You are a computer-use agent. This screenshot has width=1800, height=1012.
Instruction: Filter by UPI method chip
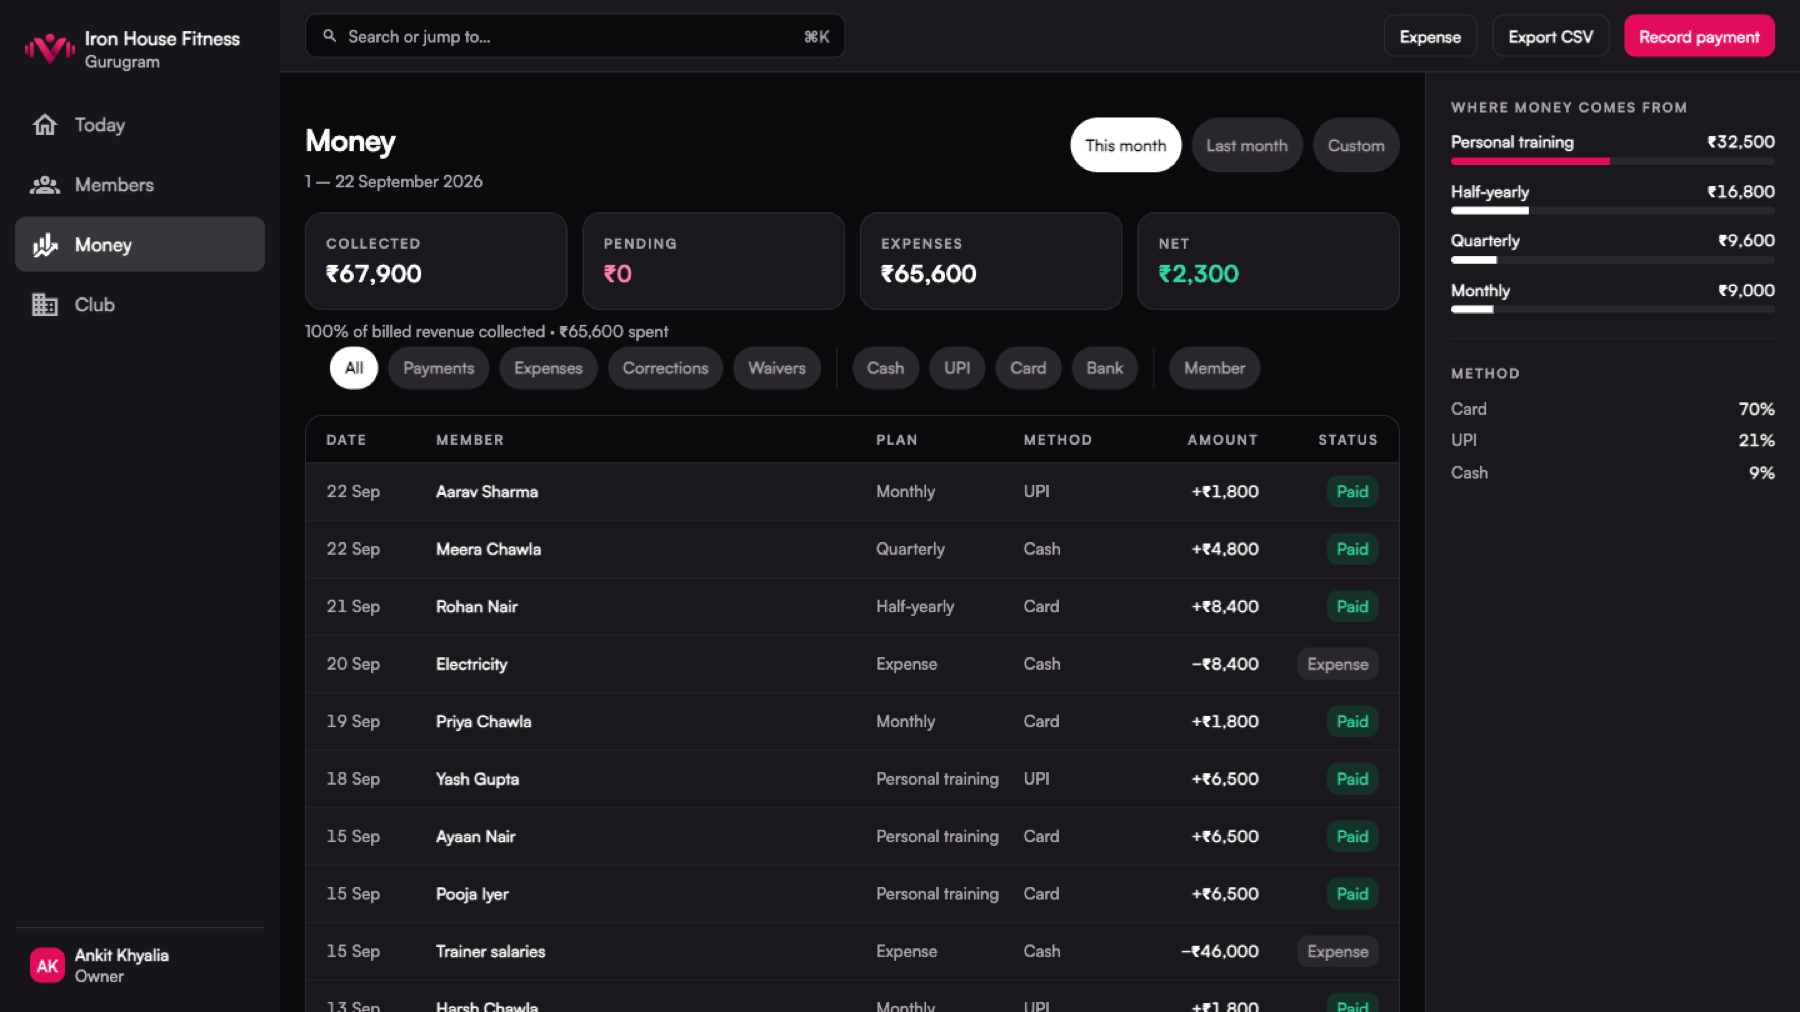[957, 368]
